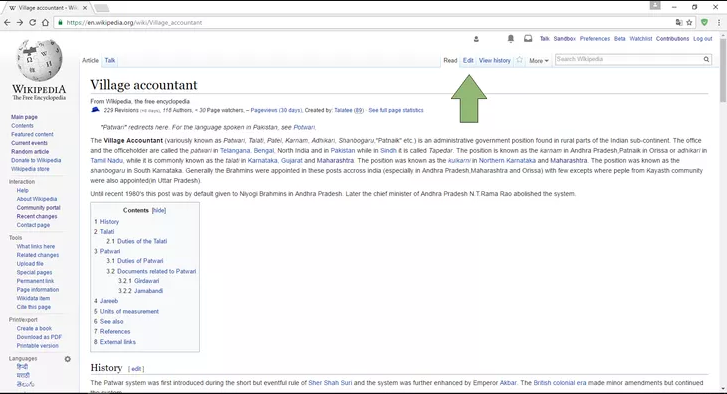Open the browser home icon
Image resolution: width=727 pixels, height=394 pixels.
pos(45,22)
